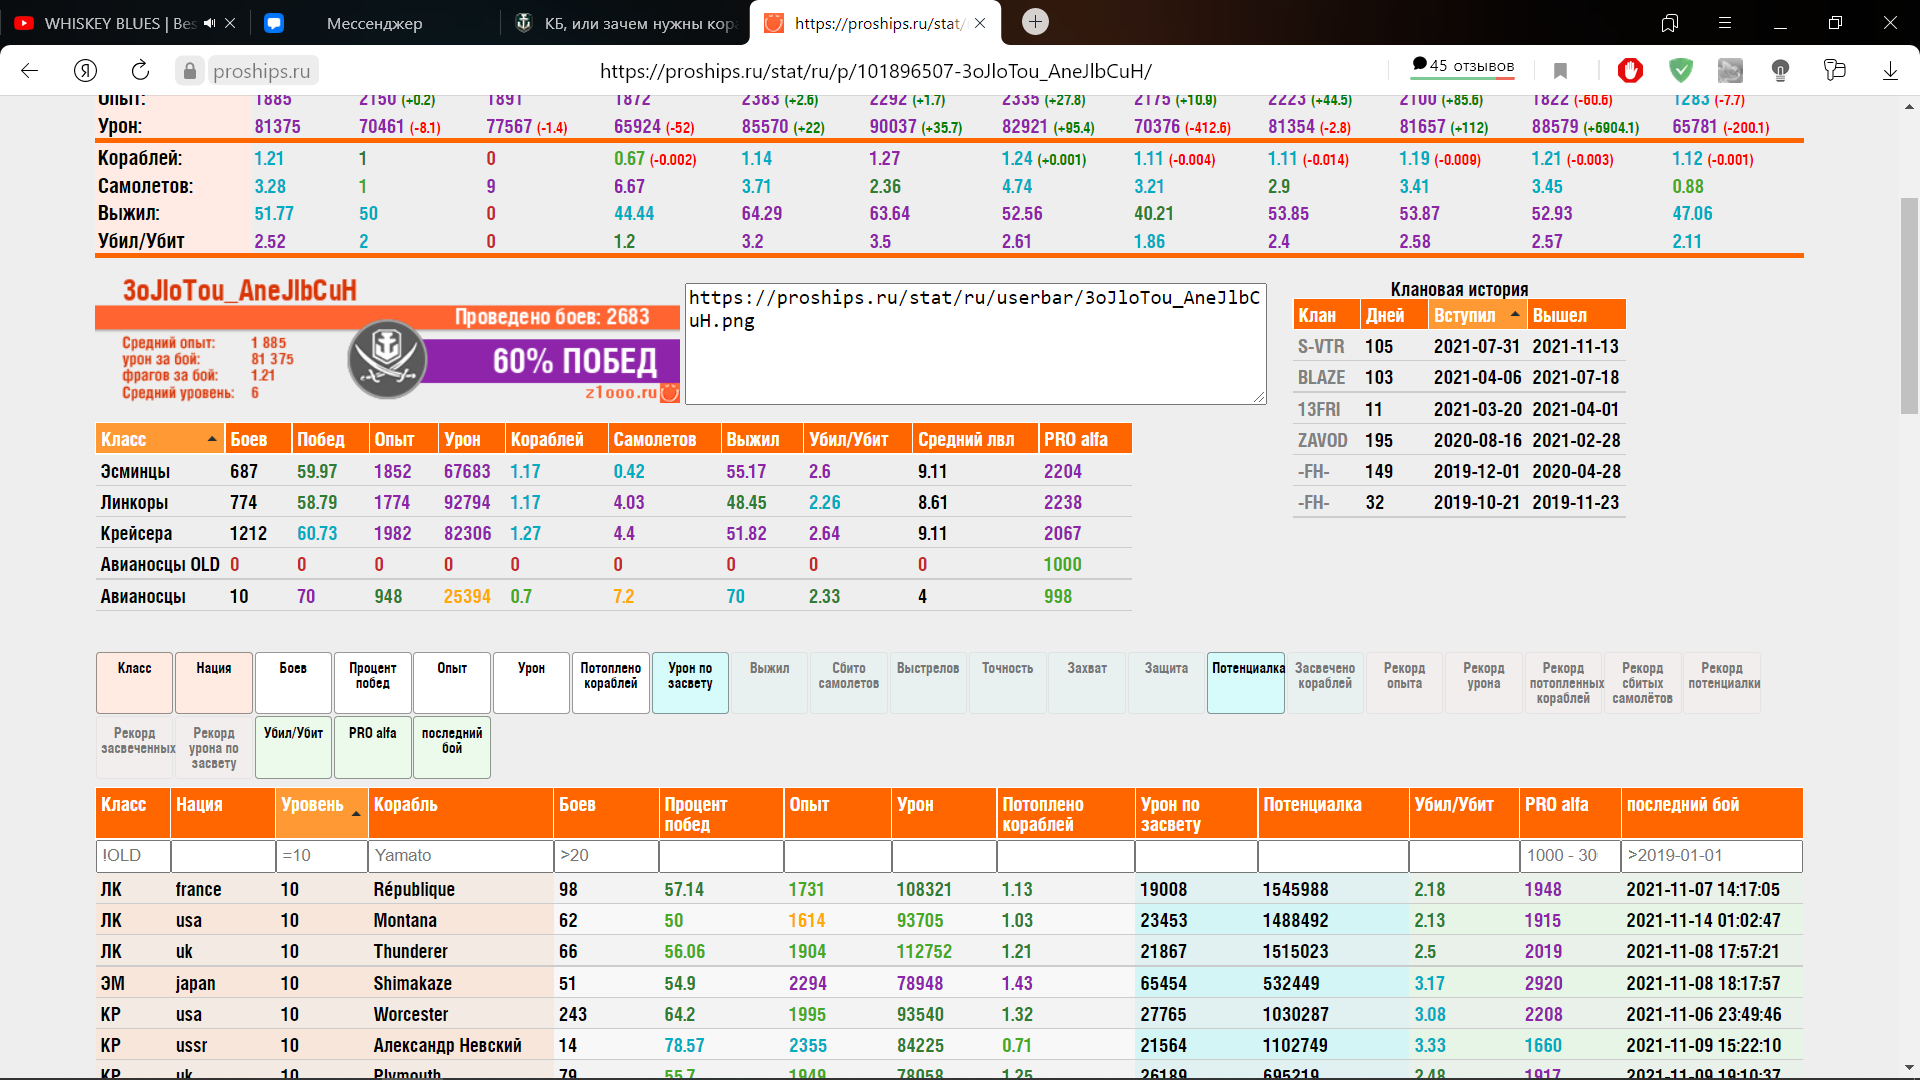Open the downloads arrow icon
1920x1080 pixels.
pos(1889,70)
